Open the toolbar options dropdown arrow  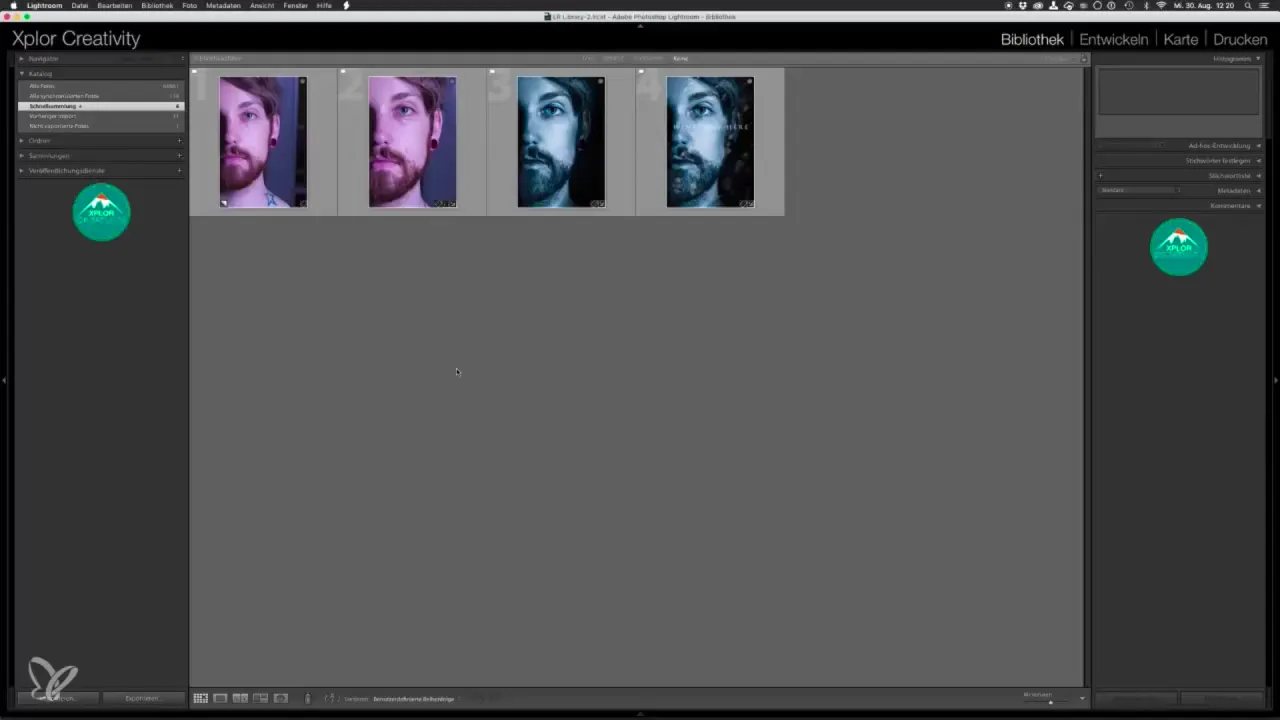[1082, 698]
